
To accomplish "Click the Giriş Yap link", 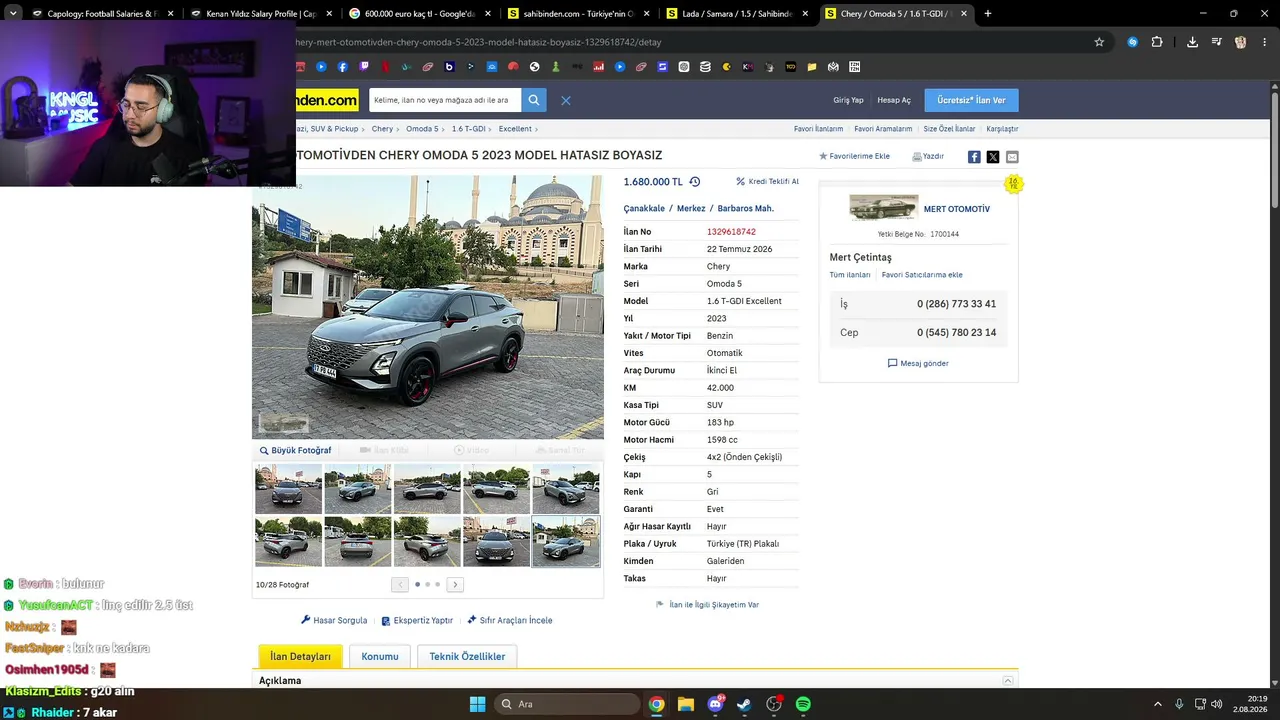I will click(x=848, y=100).
